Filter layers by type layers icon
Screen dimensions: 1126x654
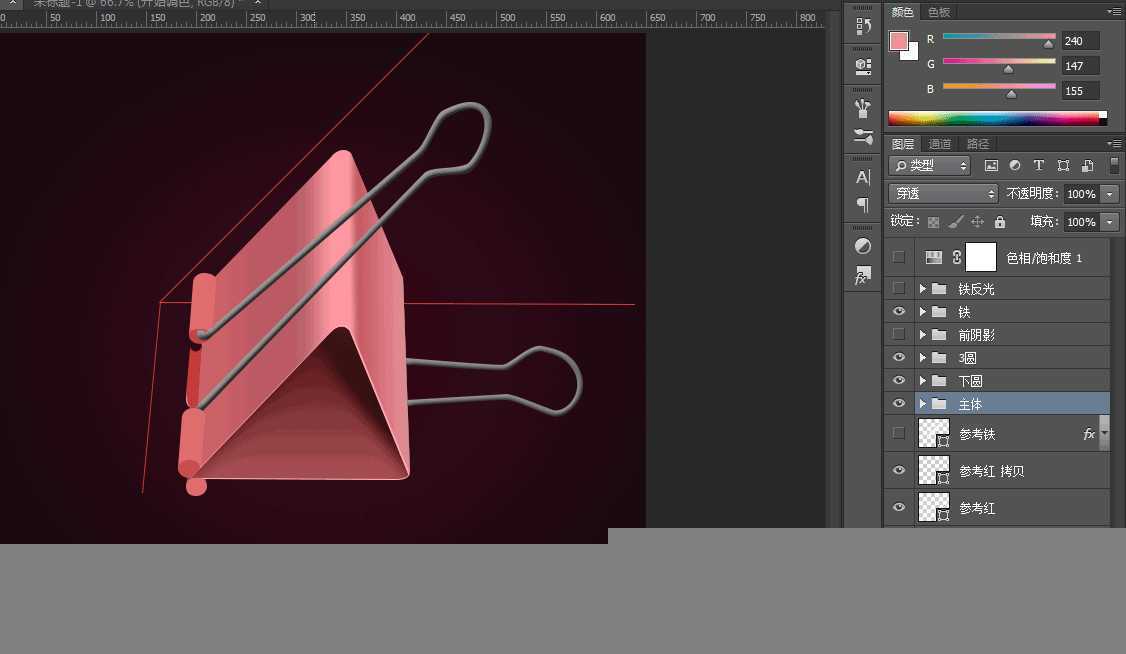[x=1039, y=166]
